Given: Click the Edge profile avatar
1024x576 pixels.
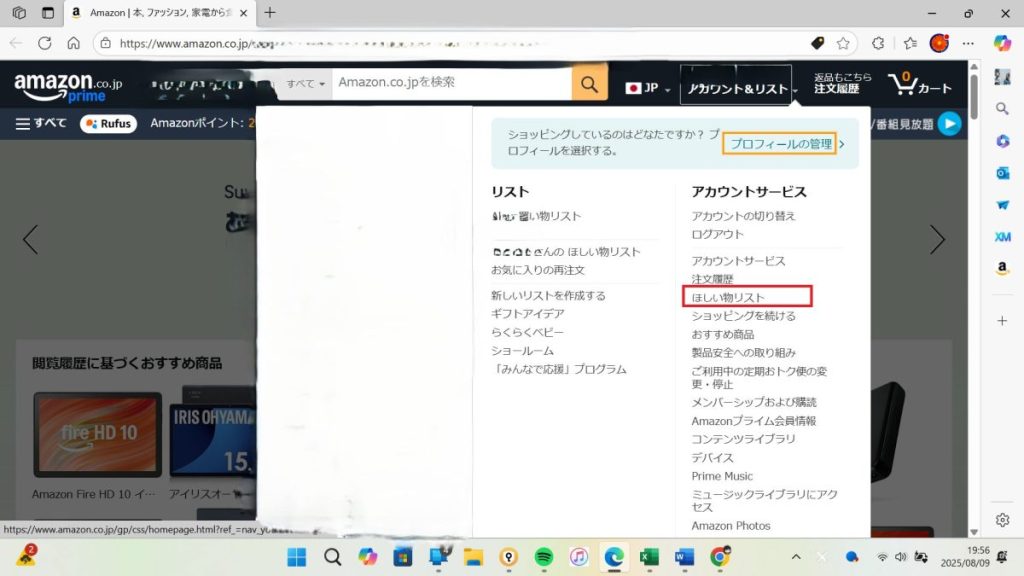Looking at the screenshot, I should tap(939, 43).
